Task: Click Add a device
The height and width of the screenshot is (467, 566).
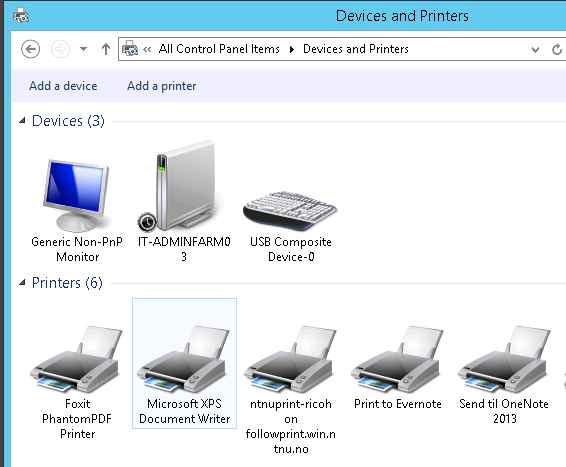Action: pos(63,86)
